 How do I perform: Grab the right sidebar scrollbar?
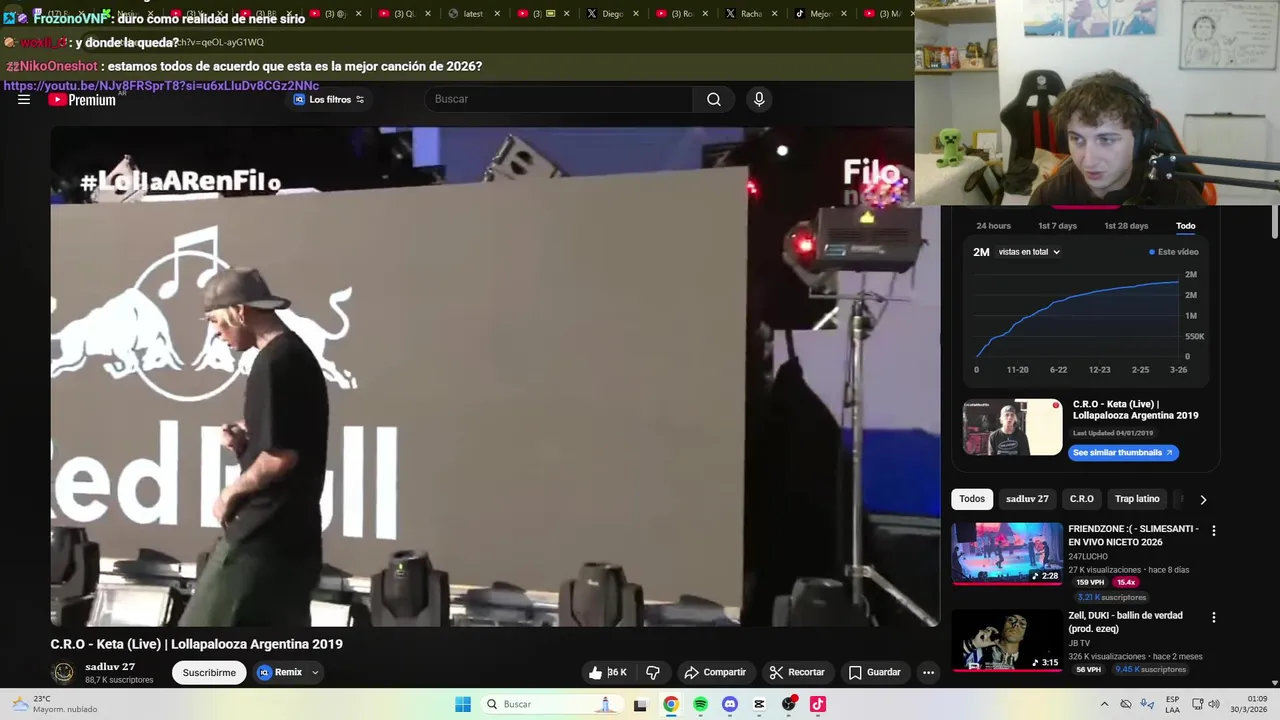tap(1275, 222)
